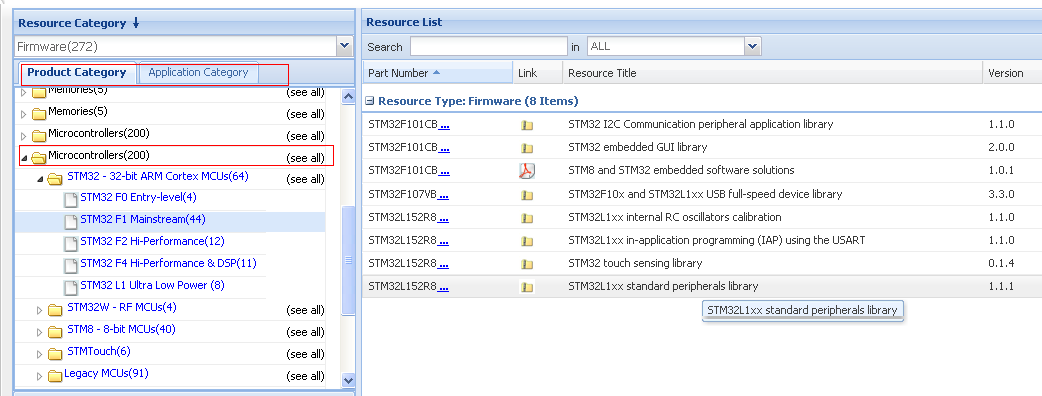Click see all for STM8 - 8-bit MCUs
1042x396 pixels.
click(x=305, y=332)
